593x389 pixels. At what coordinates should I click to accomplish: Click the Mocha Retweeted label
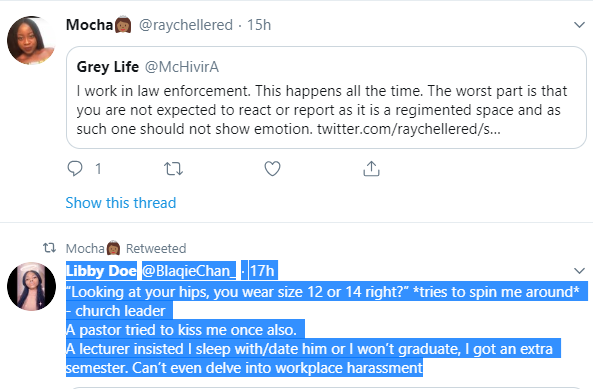pos(126,248)
